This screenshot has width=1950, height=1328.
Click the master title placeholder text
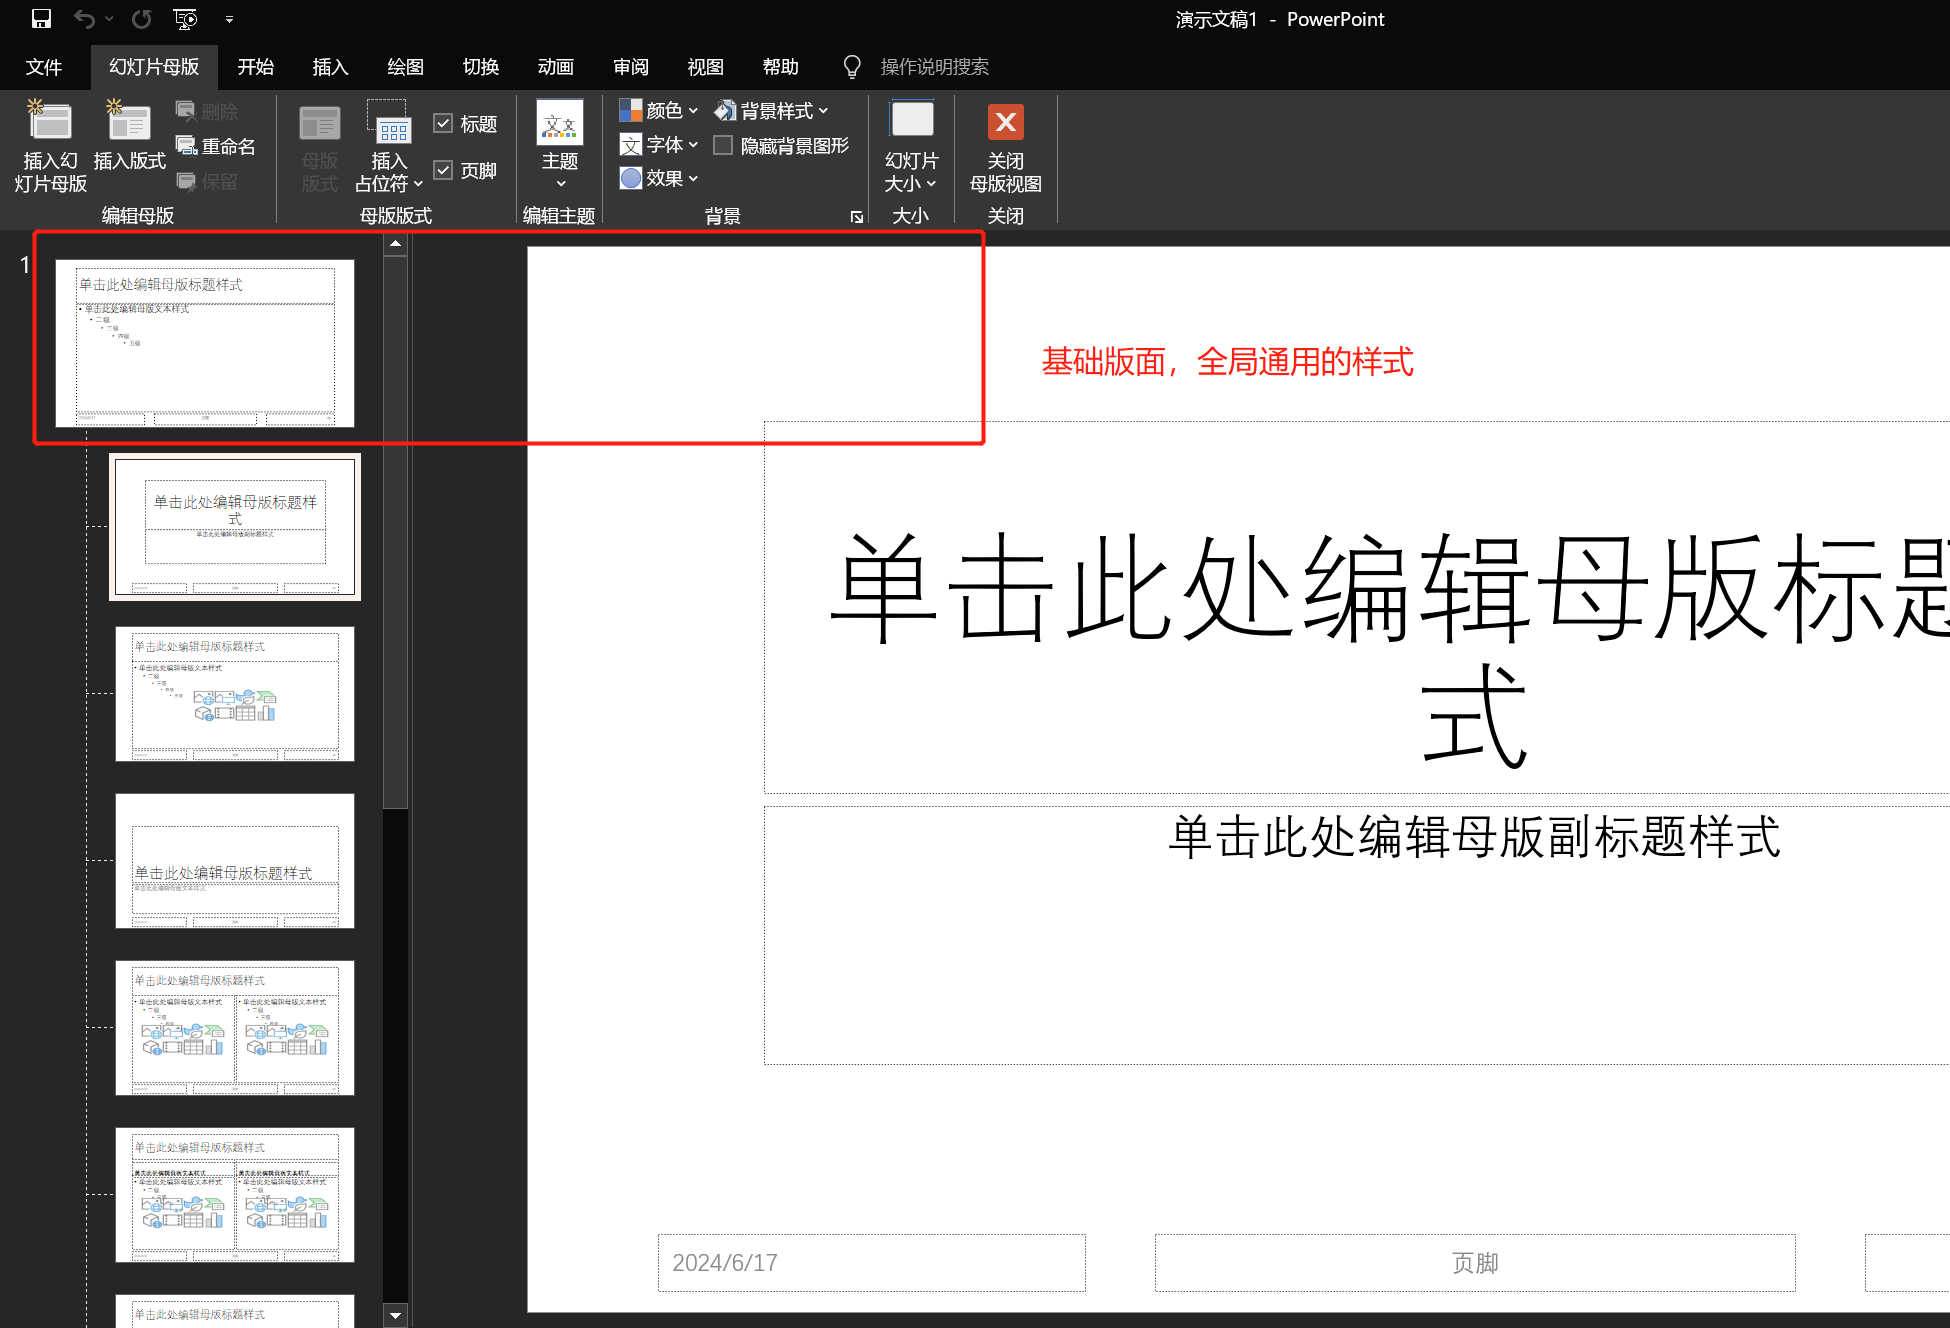click(1390, 648)
